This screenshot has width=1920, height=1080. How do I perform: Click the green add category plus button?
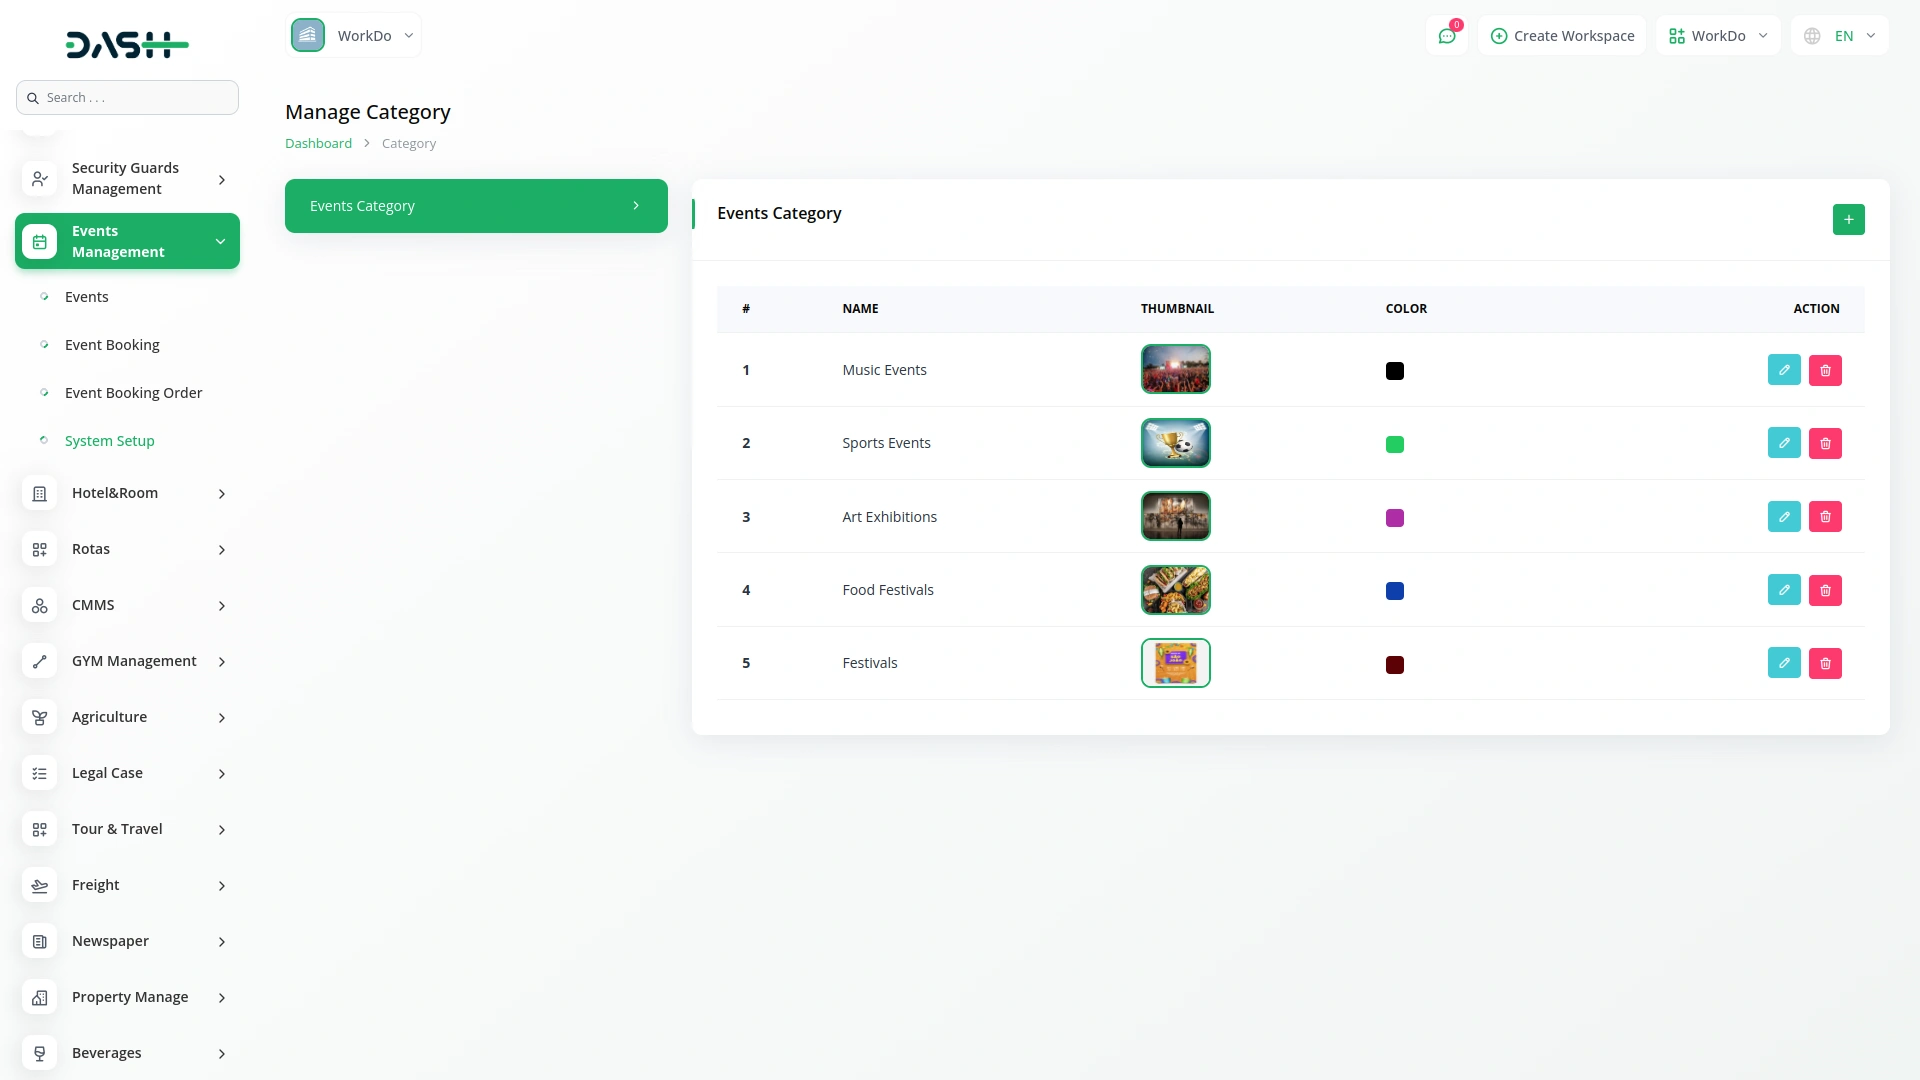[1847, 219]
